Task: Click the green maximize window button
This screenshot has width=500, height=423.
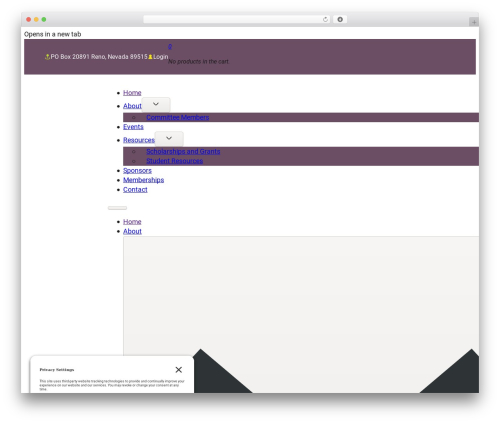Action: tap(44, 19)
